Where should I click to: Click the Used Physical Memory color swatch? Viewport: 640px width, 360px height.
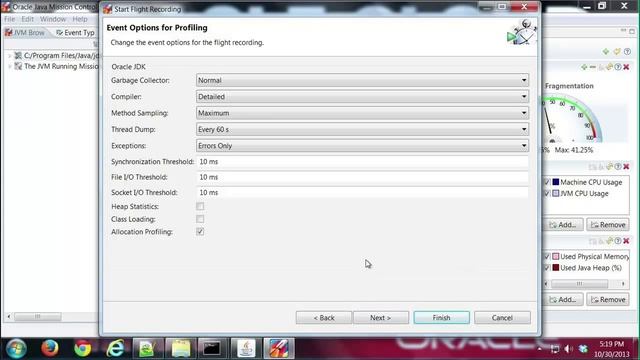(x=556, y=256)
